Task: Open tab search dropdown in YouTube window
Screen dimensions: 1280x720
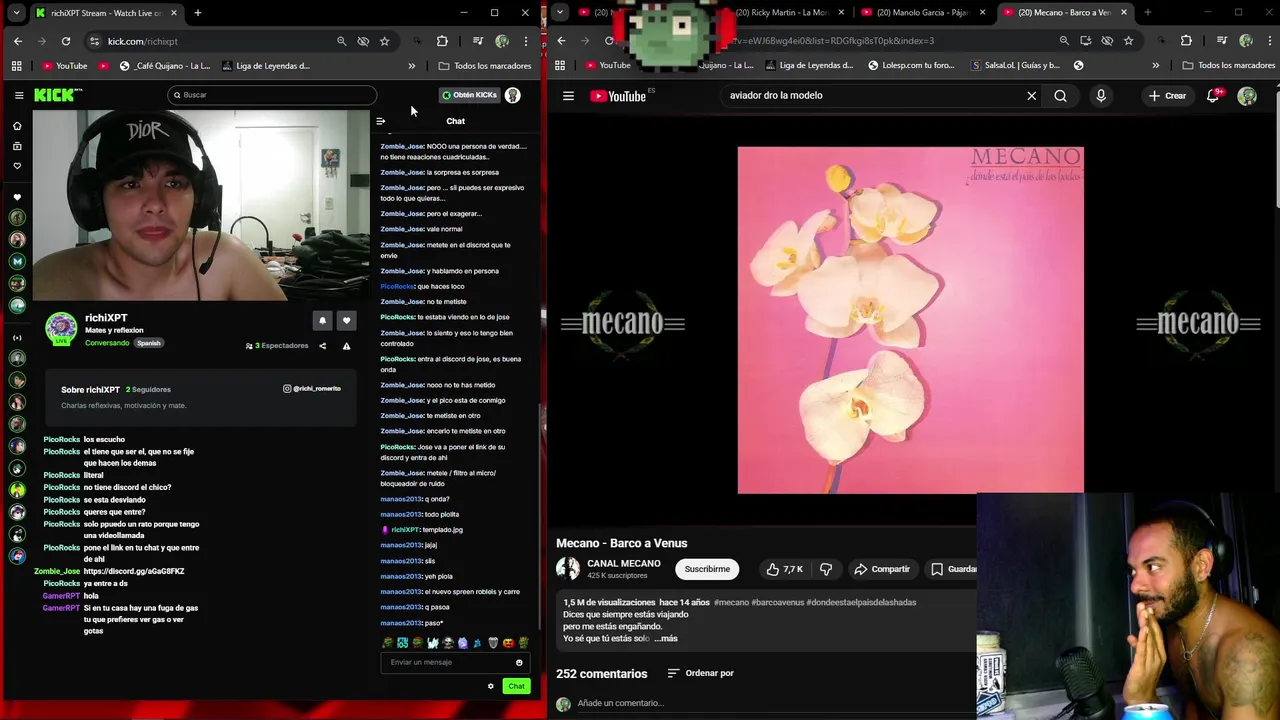Action: tap(560, 13)
